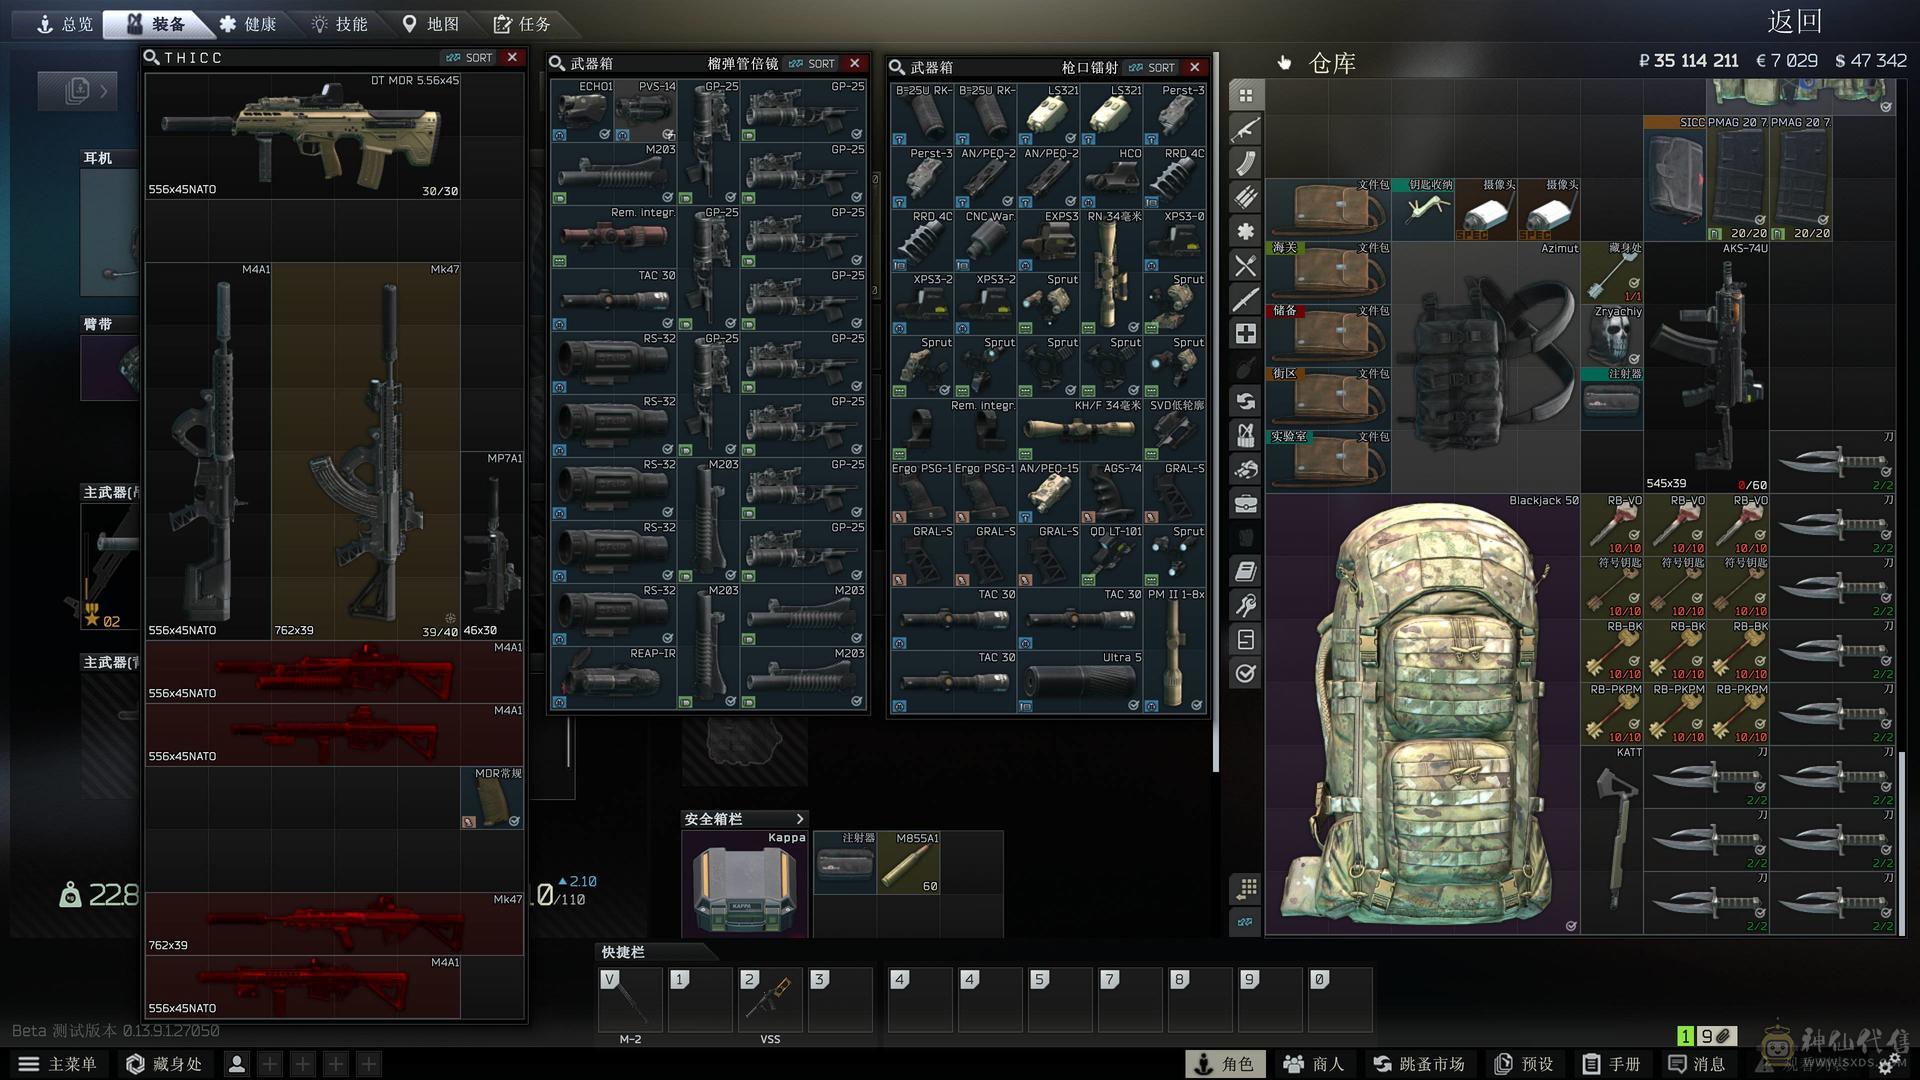
Task: Filter stash by info book icon
Action: pyautogui.click(x=1245, y=572)
